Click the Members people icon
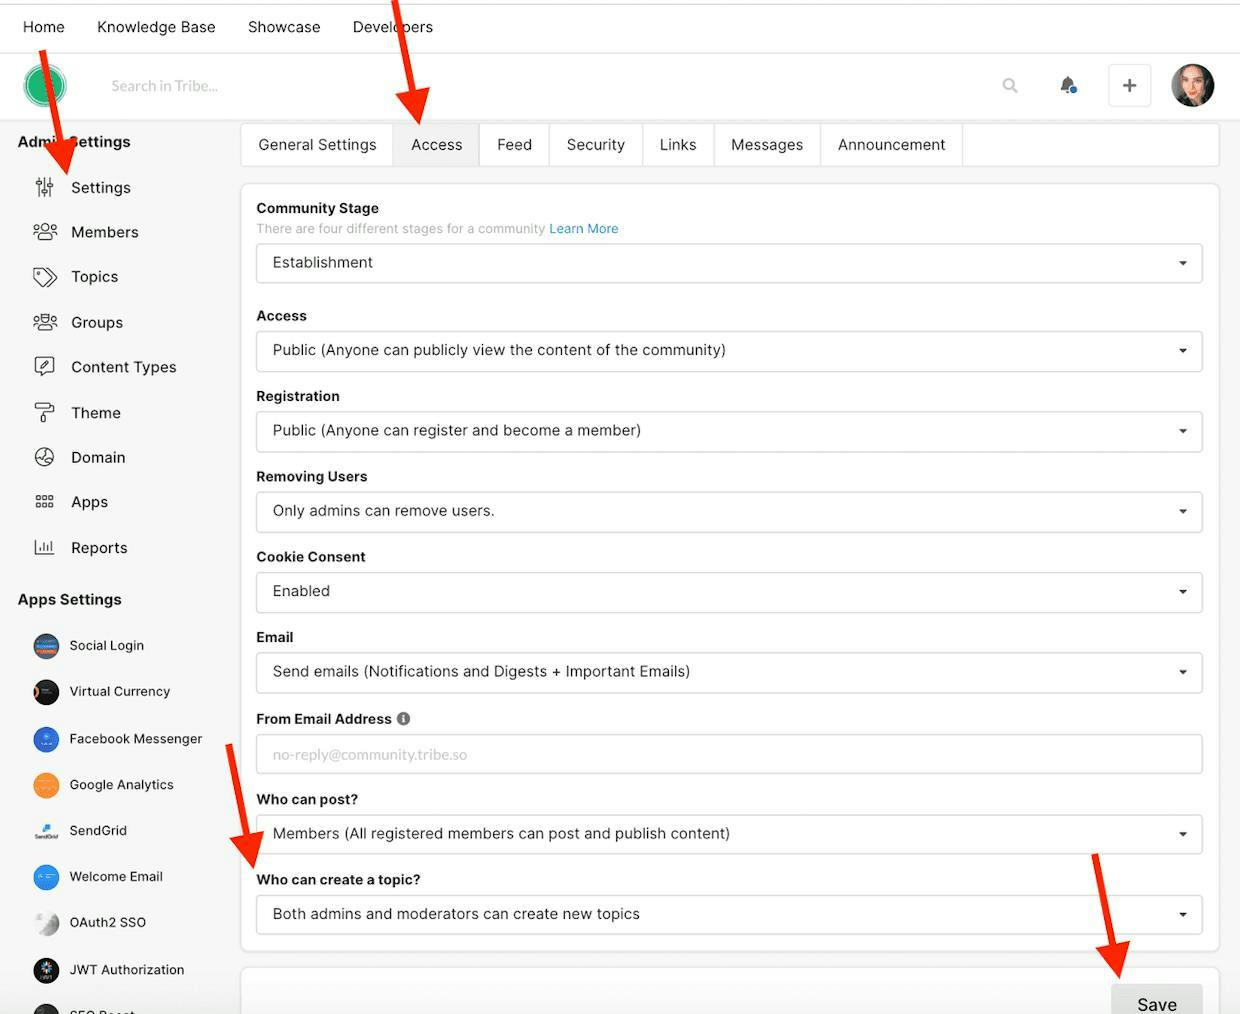The width and height of the screenshot is (1240, 1014). [x=45, y=232]
